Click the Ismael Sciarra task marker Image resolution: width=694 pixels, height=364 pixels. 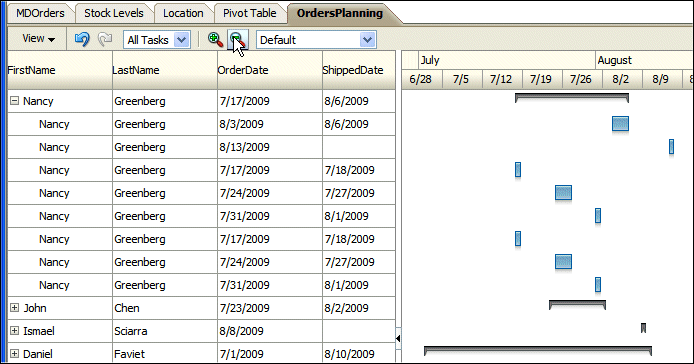(x=644, y=328)
